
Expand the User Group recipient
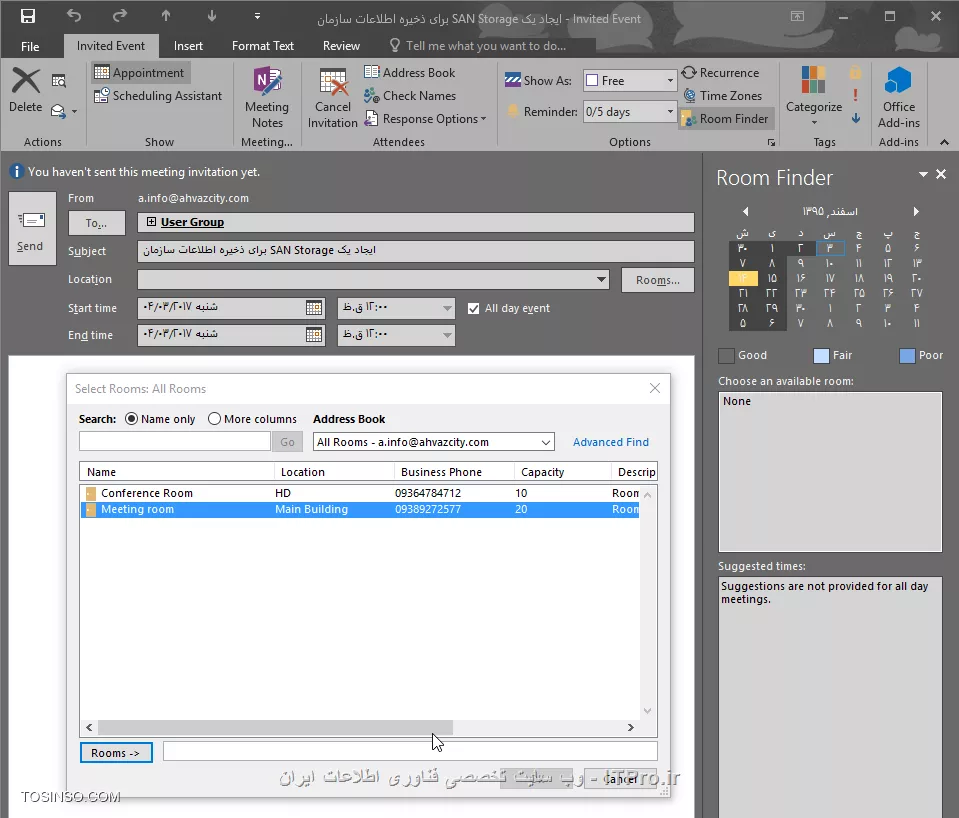[152, 222]
